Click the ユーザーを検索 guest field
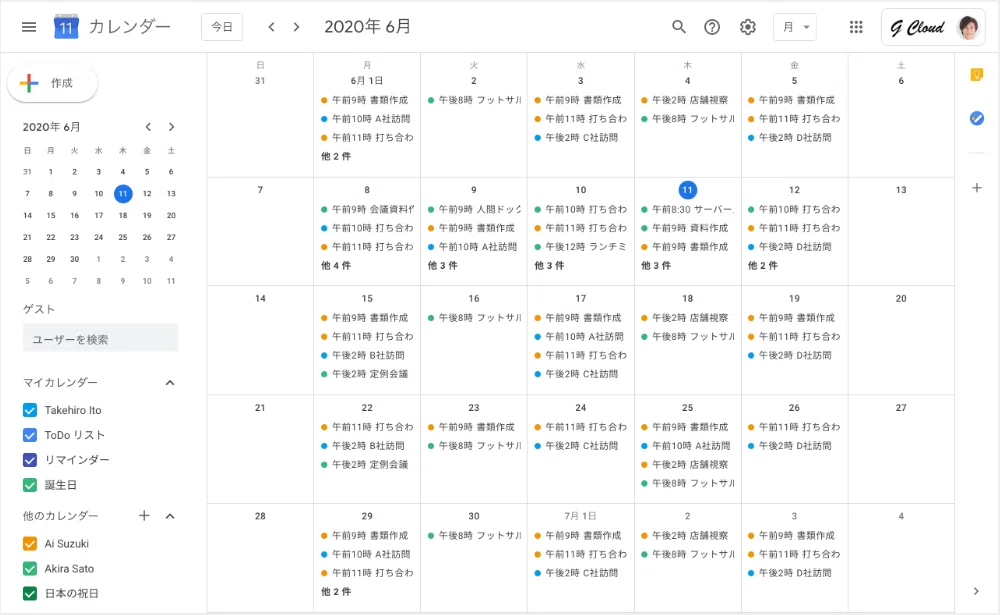1000x615 pixels. (x=101, y=339)
